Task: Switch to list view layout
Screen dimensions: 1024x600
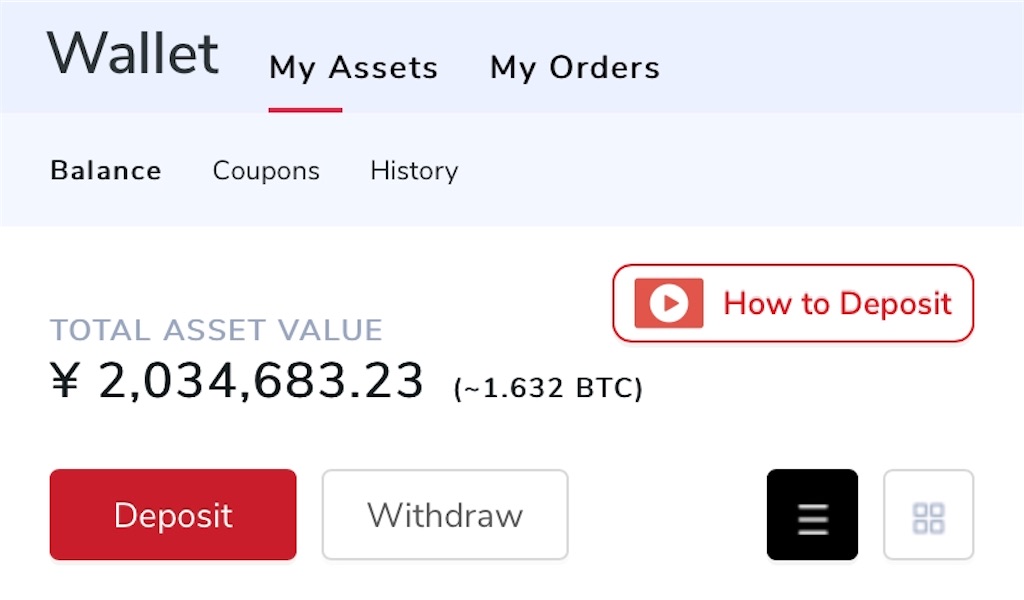Action: 812,514
